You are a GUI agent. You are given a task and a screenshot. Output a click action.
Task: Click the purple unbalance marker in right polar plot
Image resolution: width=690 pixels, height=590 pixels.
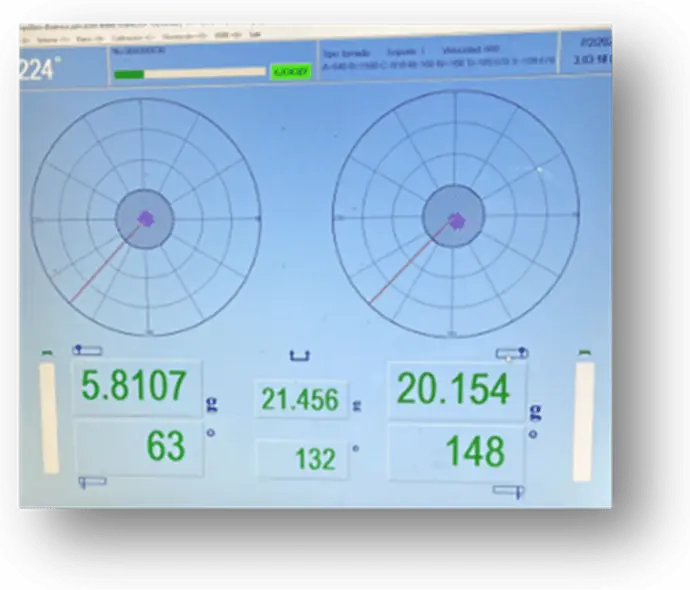456,220
